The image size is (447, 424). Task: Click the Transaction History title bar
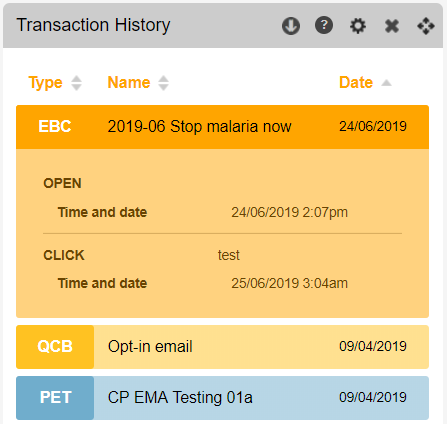coord(223,26)
